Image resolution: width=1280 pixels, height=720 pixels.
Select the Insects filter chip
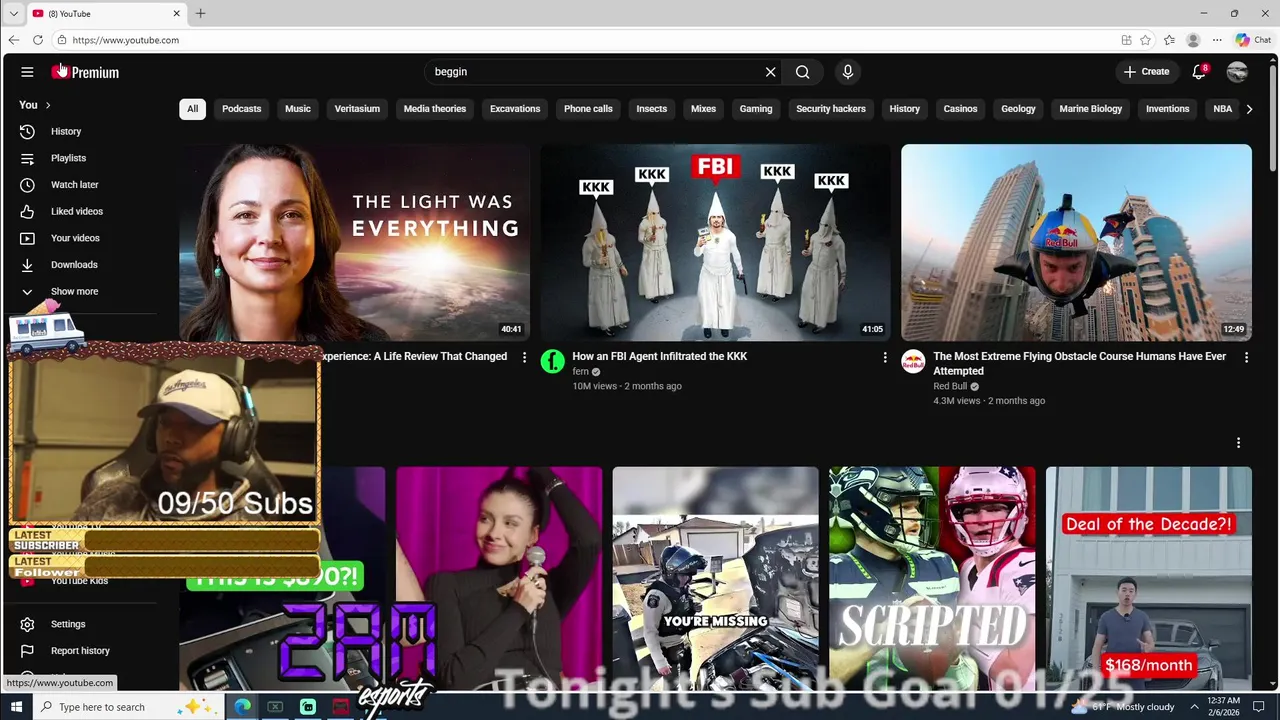point(651,109)
